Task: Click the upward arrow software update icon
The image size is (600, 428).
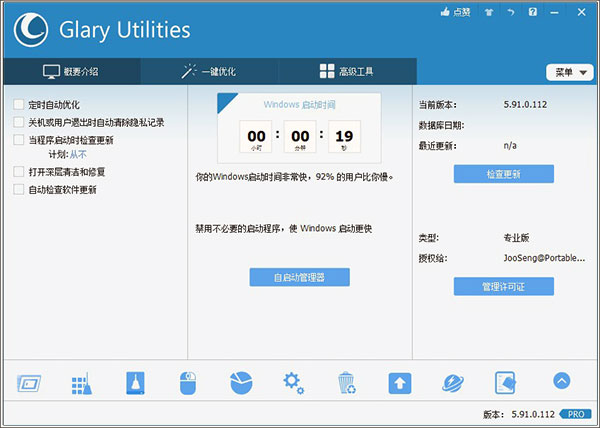Action: [399, 383]
